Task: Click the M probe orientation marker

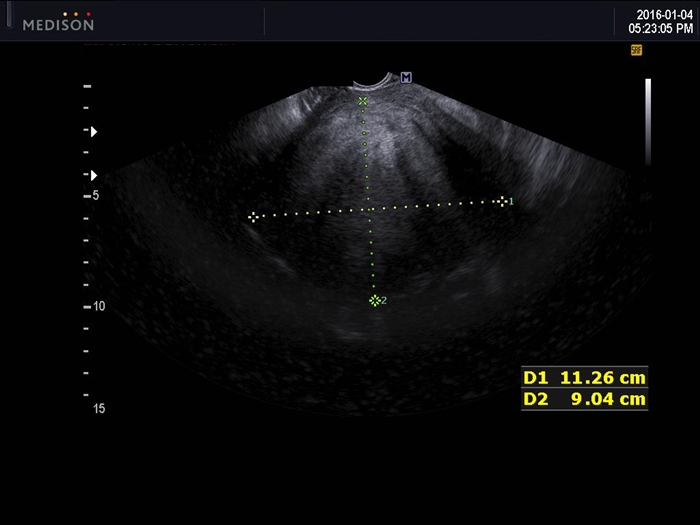Action: coord(406,78)
